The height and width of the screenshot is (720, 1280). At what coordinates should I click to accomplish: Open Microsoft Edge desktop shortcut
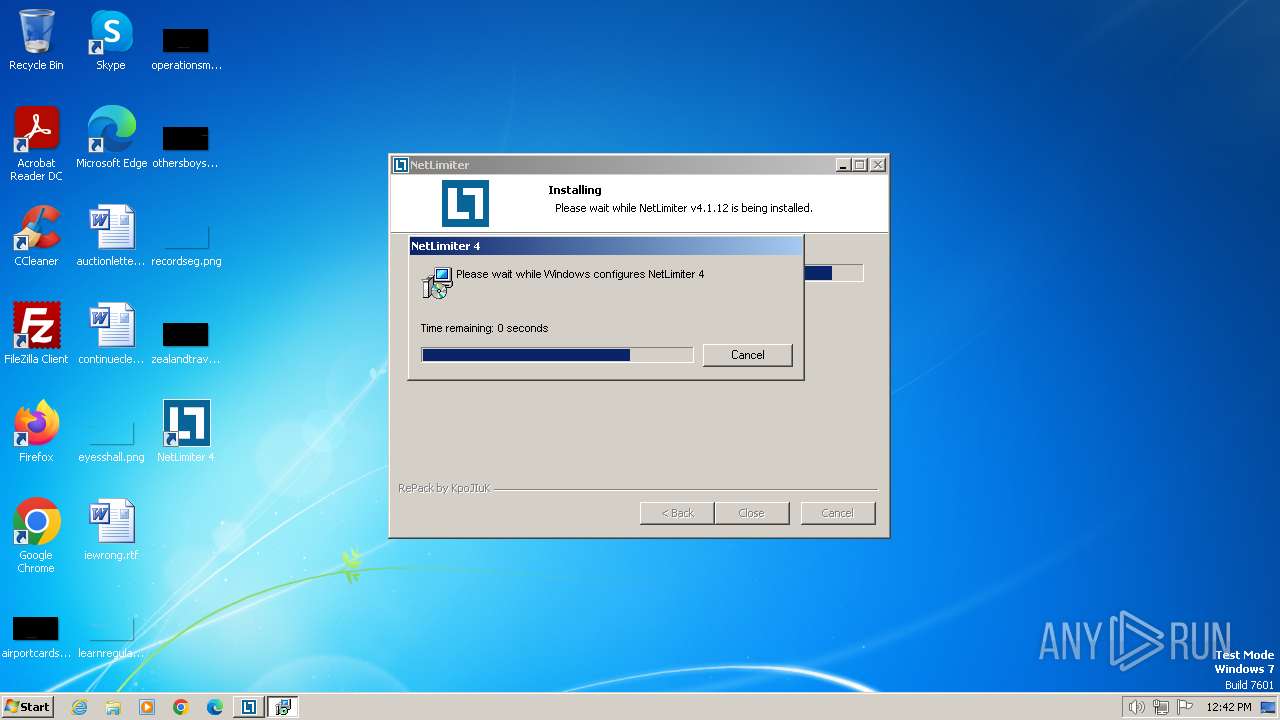click(111, 139)
